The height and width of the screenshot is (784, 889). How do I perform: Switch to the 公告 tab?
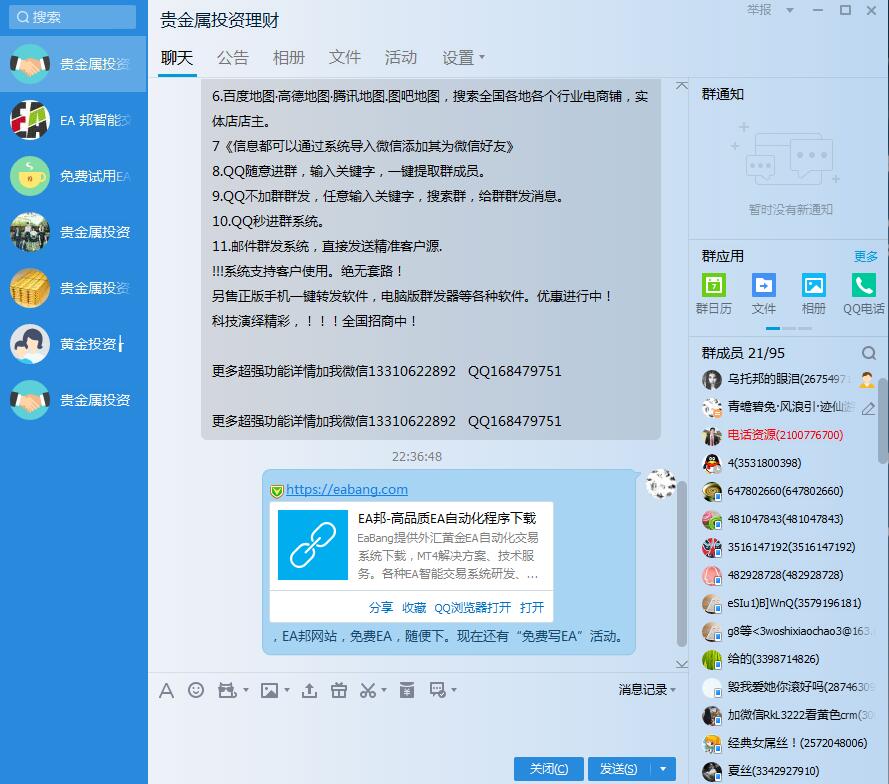(232, 58)
